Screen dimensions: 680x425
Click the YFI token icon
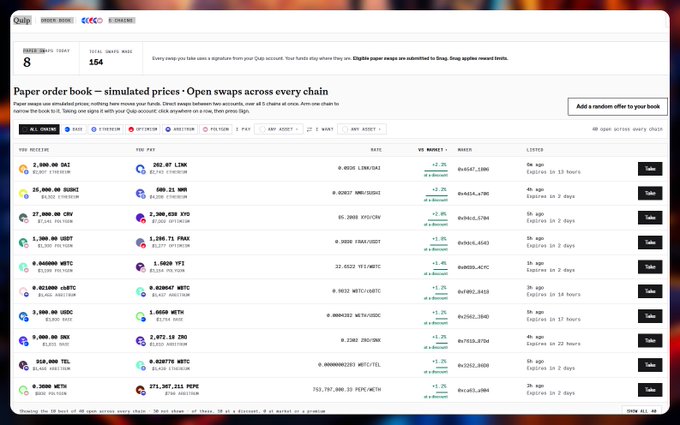point(140,267)
